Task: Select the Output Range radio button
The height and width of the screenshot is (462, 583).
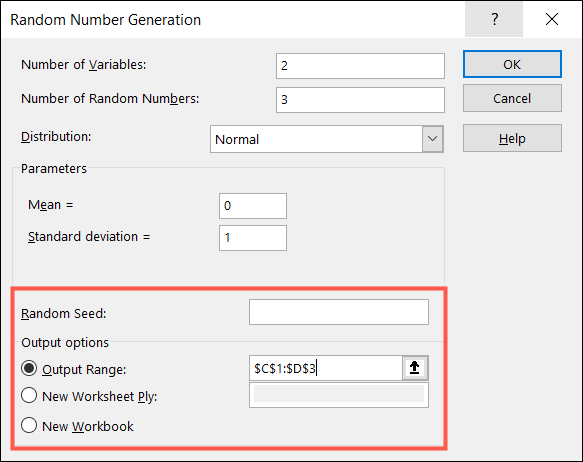Action: (x=29, y=369)
